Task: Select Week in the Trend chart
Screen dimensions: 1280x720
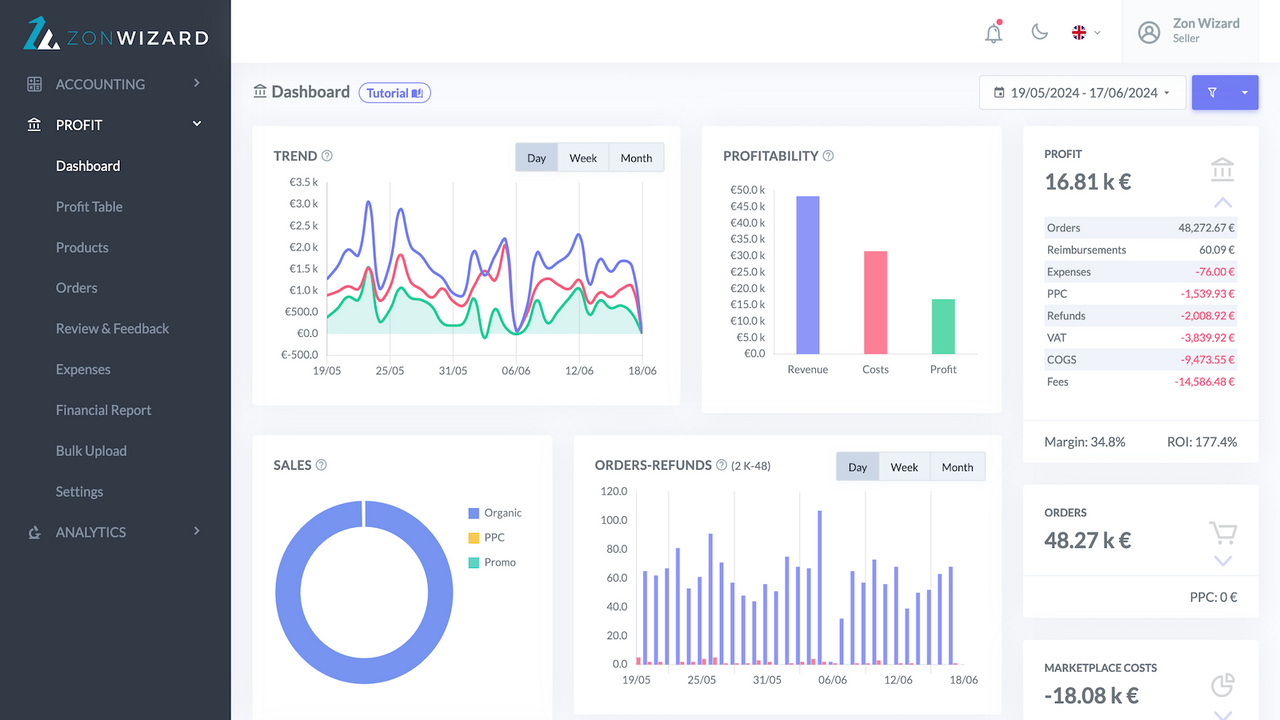Action: click(583, 158)
